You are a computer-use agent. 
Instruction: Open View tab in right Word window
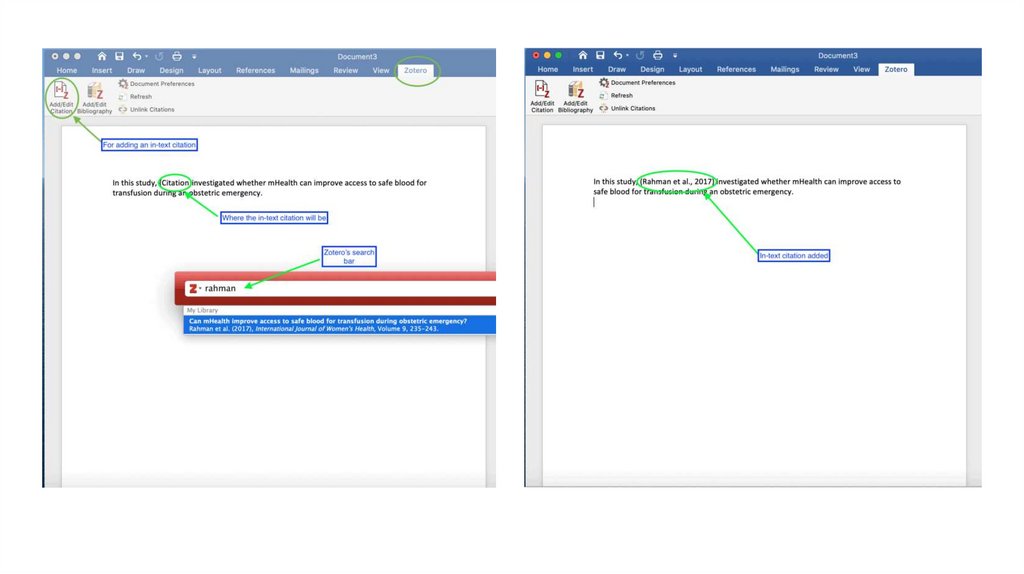[x=861, y=69]
